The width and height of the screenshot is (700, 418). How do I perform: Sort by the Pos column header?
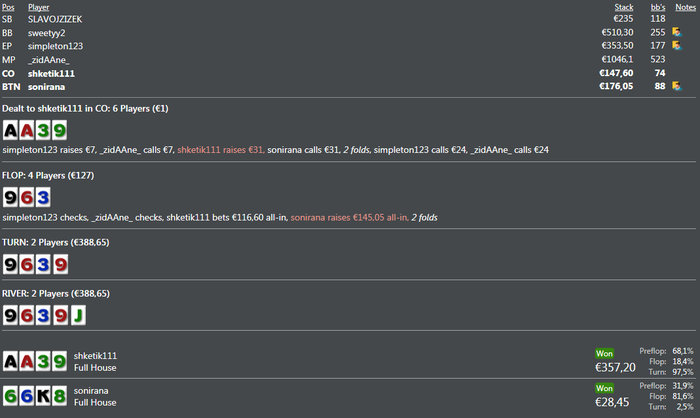click(8, 6)
